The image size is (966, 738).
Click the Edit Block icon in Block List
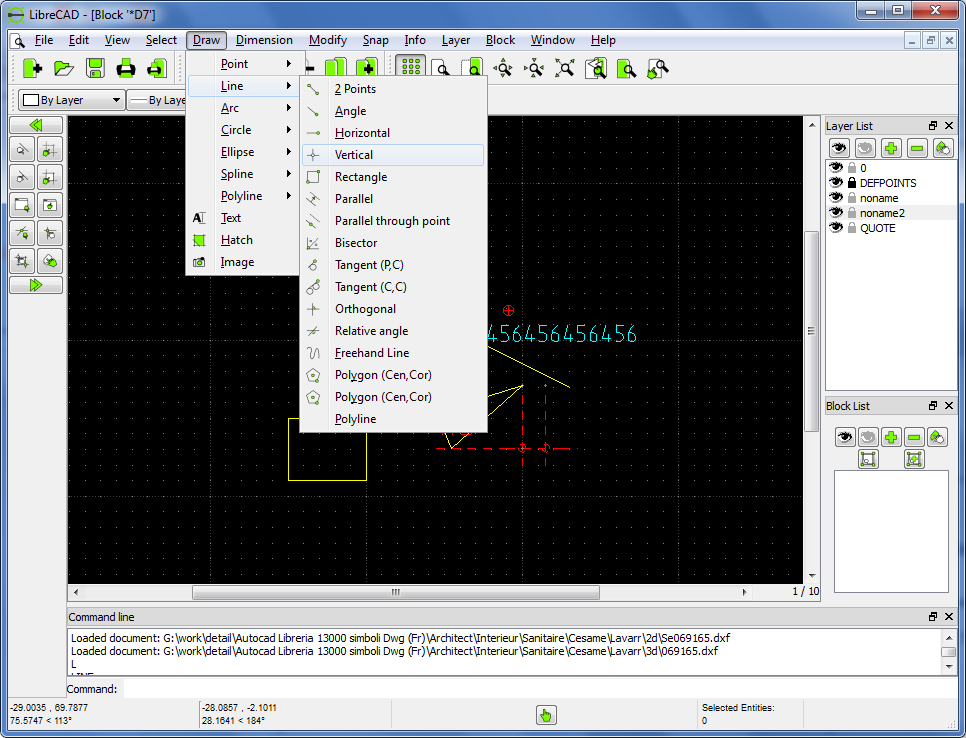point(868,459)
